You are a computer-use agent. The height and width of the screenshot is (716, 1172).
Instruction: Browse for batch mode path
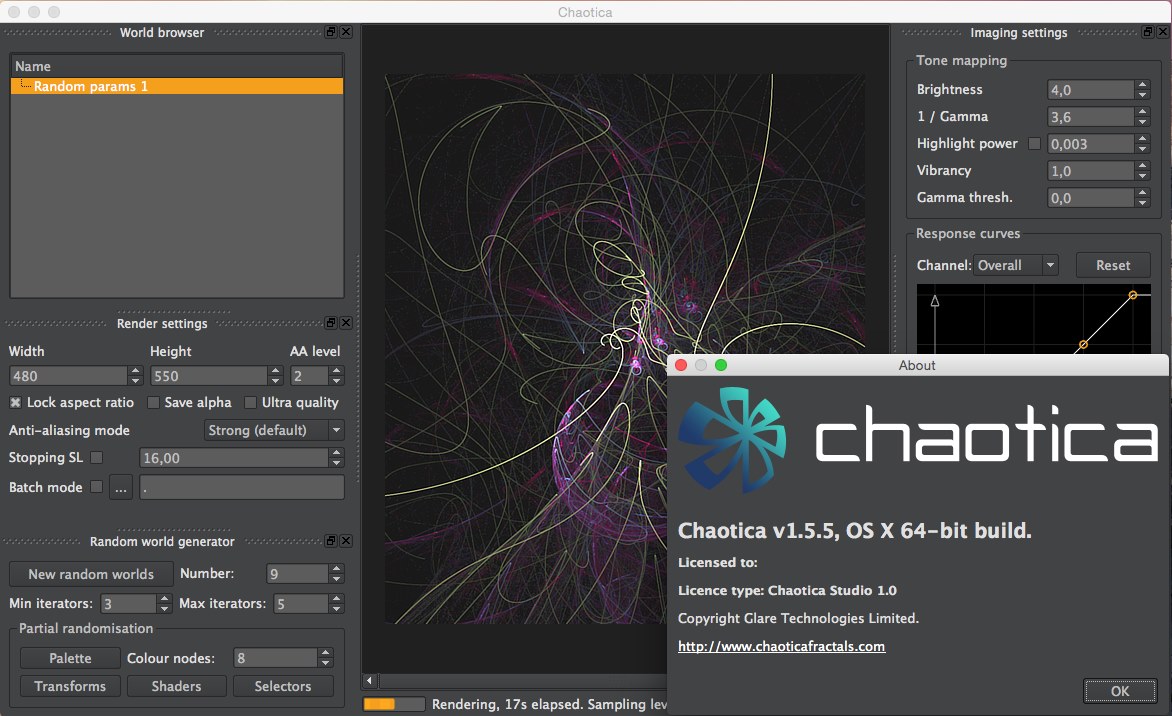120,487
